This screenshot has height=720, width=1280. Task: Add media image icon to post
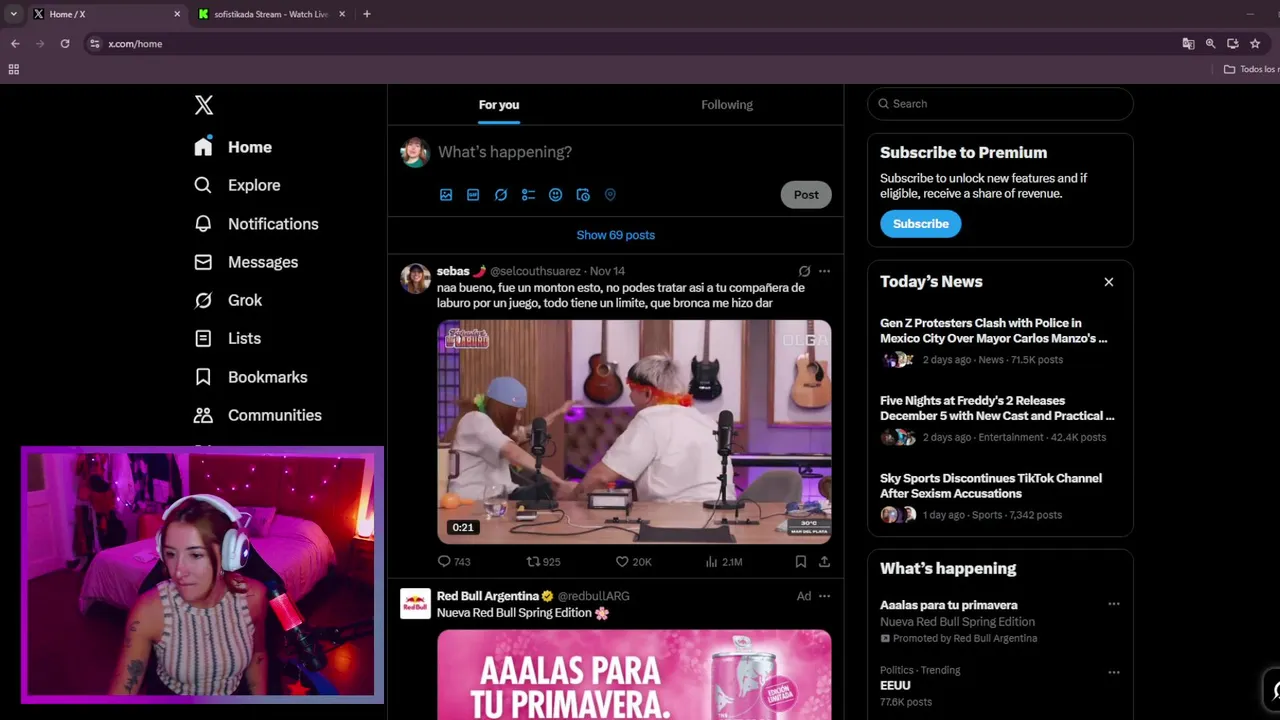tap(446, 195)
